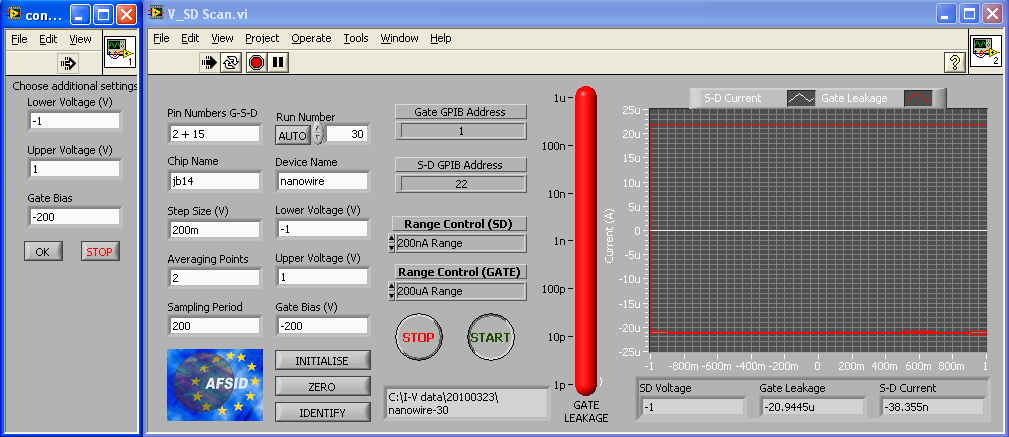Screen dimensions: 1009x437
Task: Change the Range Control (SD) ring selector
Action: (391, 243)
